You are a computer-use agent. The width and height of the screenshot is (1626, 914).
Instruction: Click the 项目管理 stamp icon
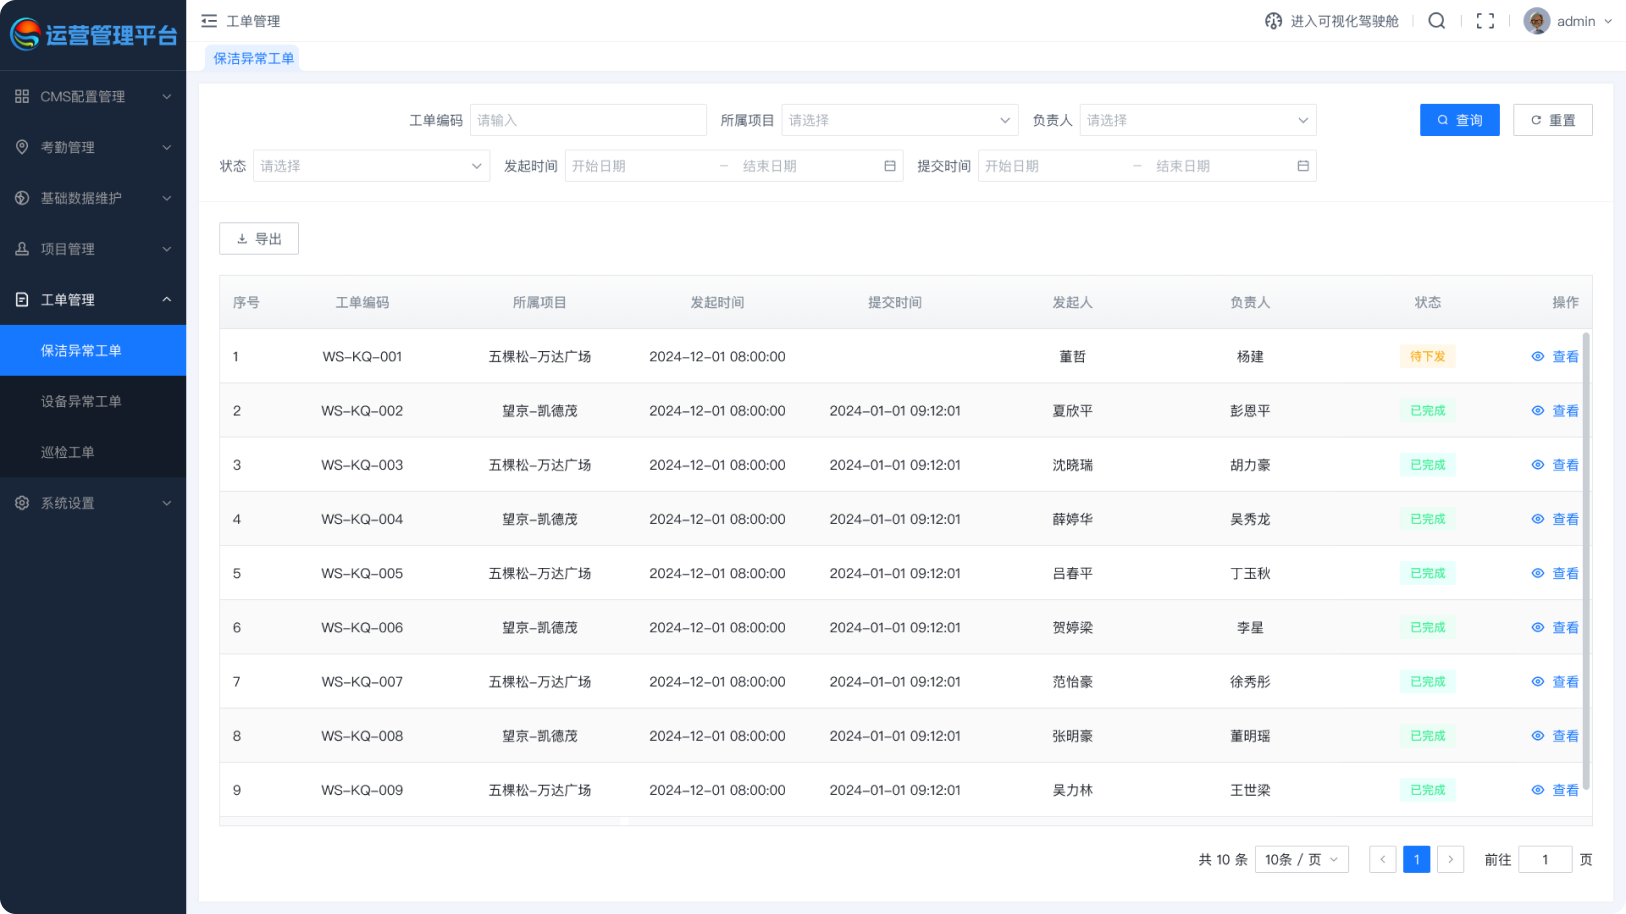tap(22, 249)
